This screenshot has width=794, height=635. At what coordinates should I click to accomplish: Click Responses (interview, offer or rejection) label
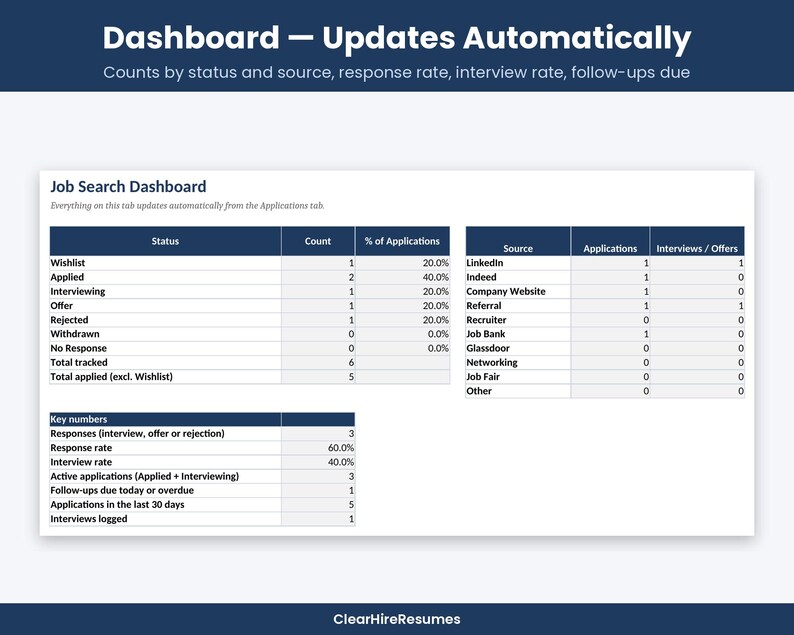[137, 433]
